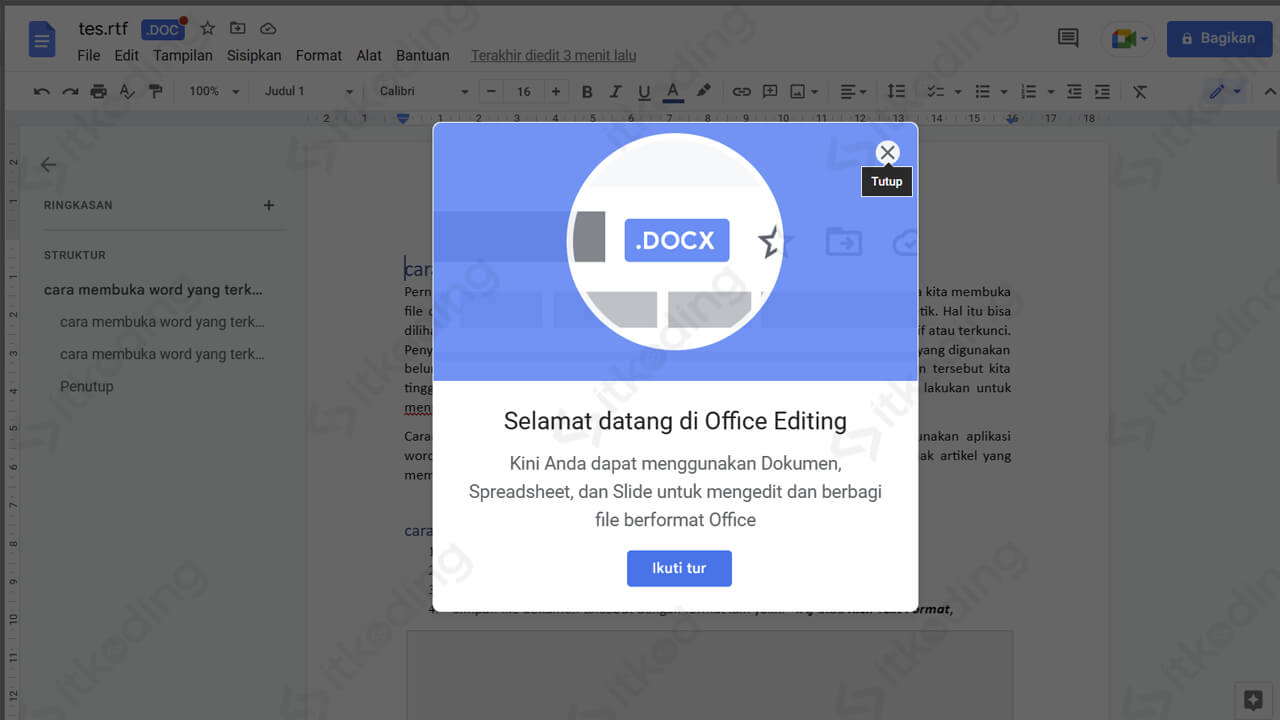Viewport: 1280px width, 720px height.
Task: Open the Tampilan menu
Action: [183, 56]
